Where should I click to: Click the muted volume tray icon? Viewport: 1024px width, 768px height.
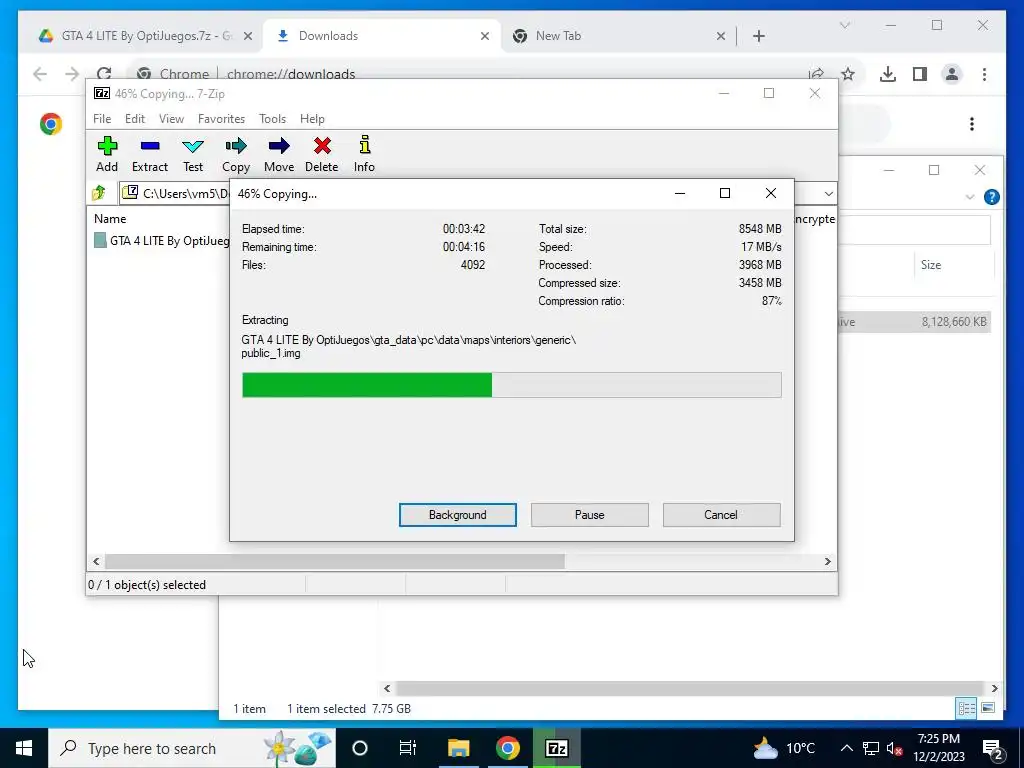tap(895, 748)
